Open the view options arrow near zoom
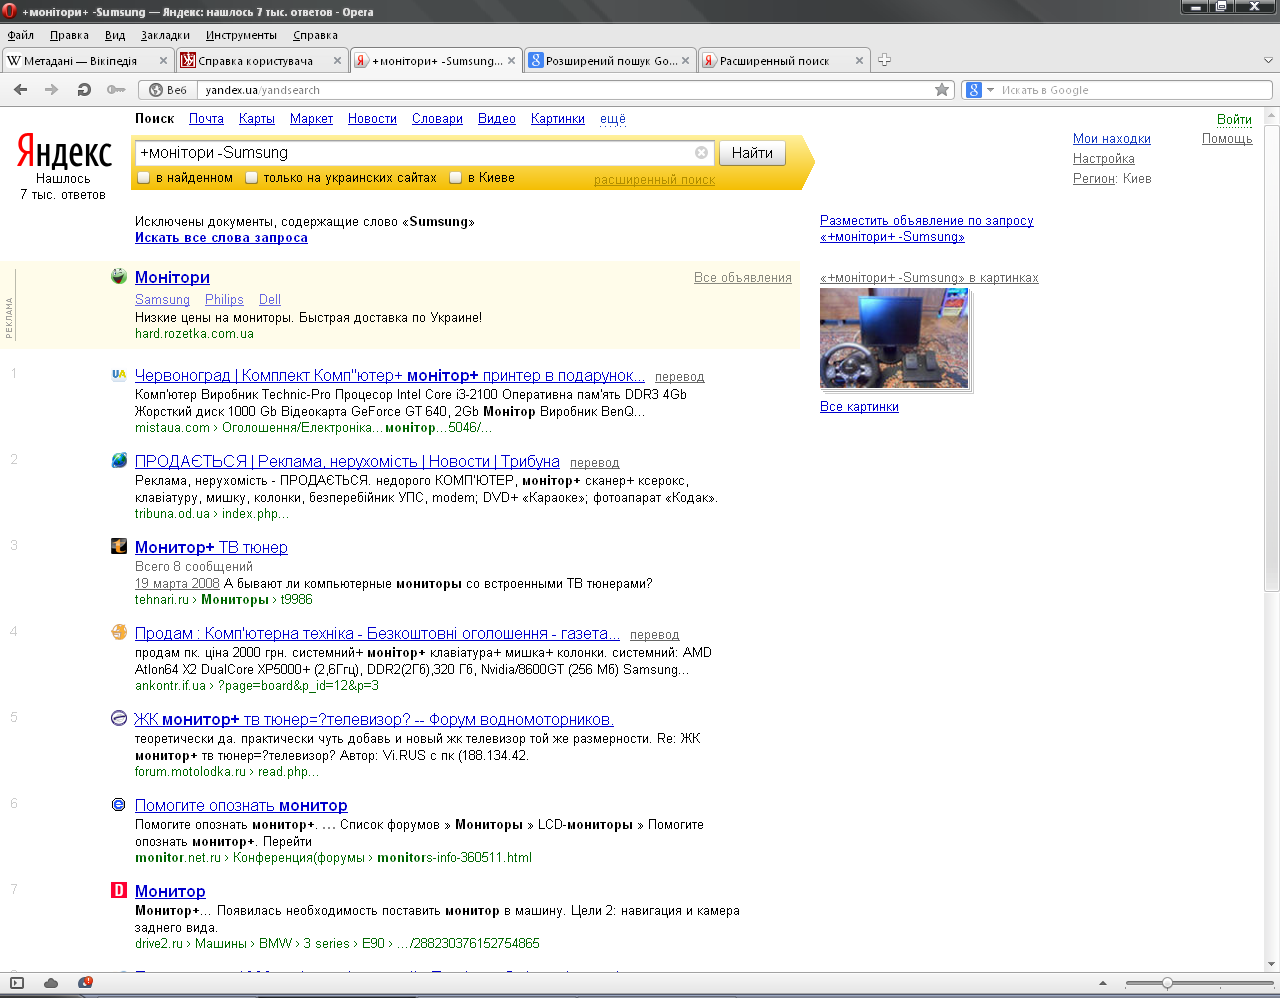 tap(1103, 983)
